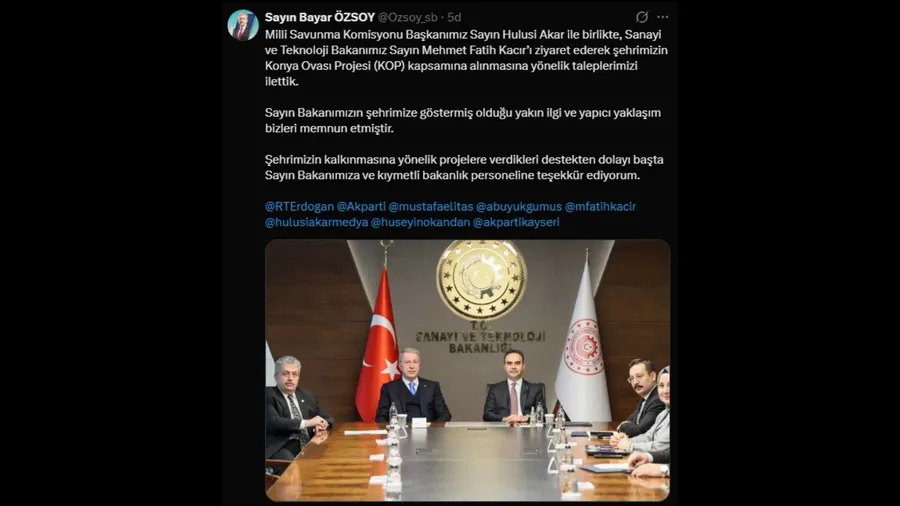Open the three-dot more options menu
900x506 pixels.
pyautogui.click(x=662, y=17)
